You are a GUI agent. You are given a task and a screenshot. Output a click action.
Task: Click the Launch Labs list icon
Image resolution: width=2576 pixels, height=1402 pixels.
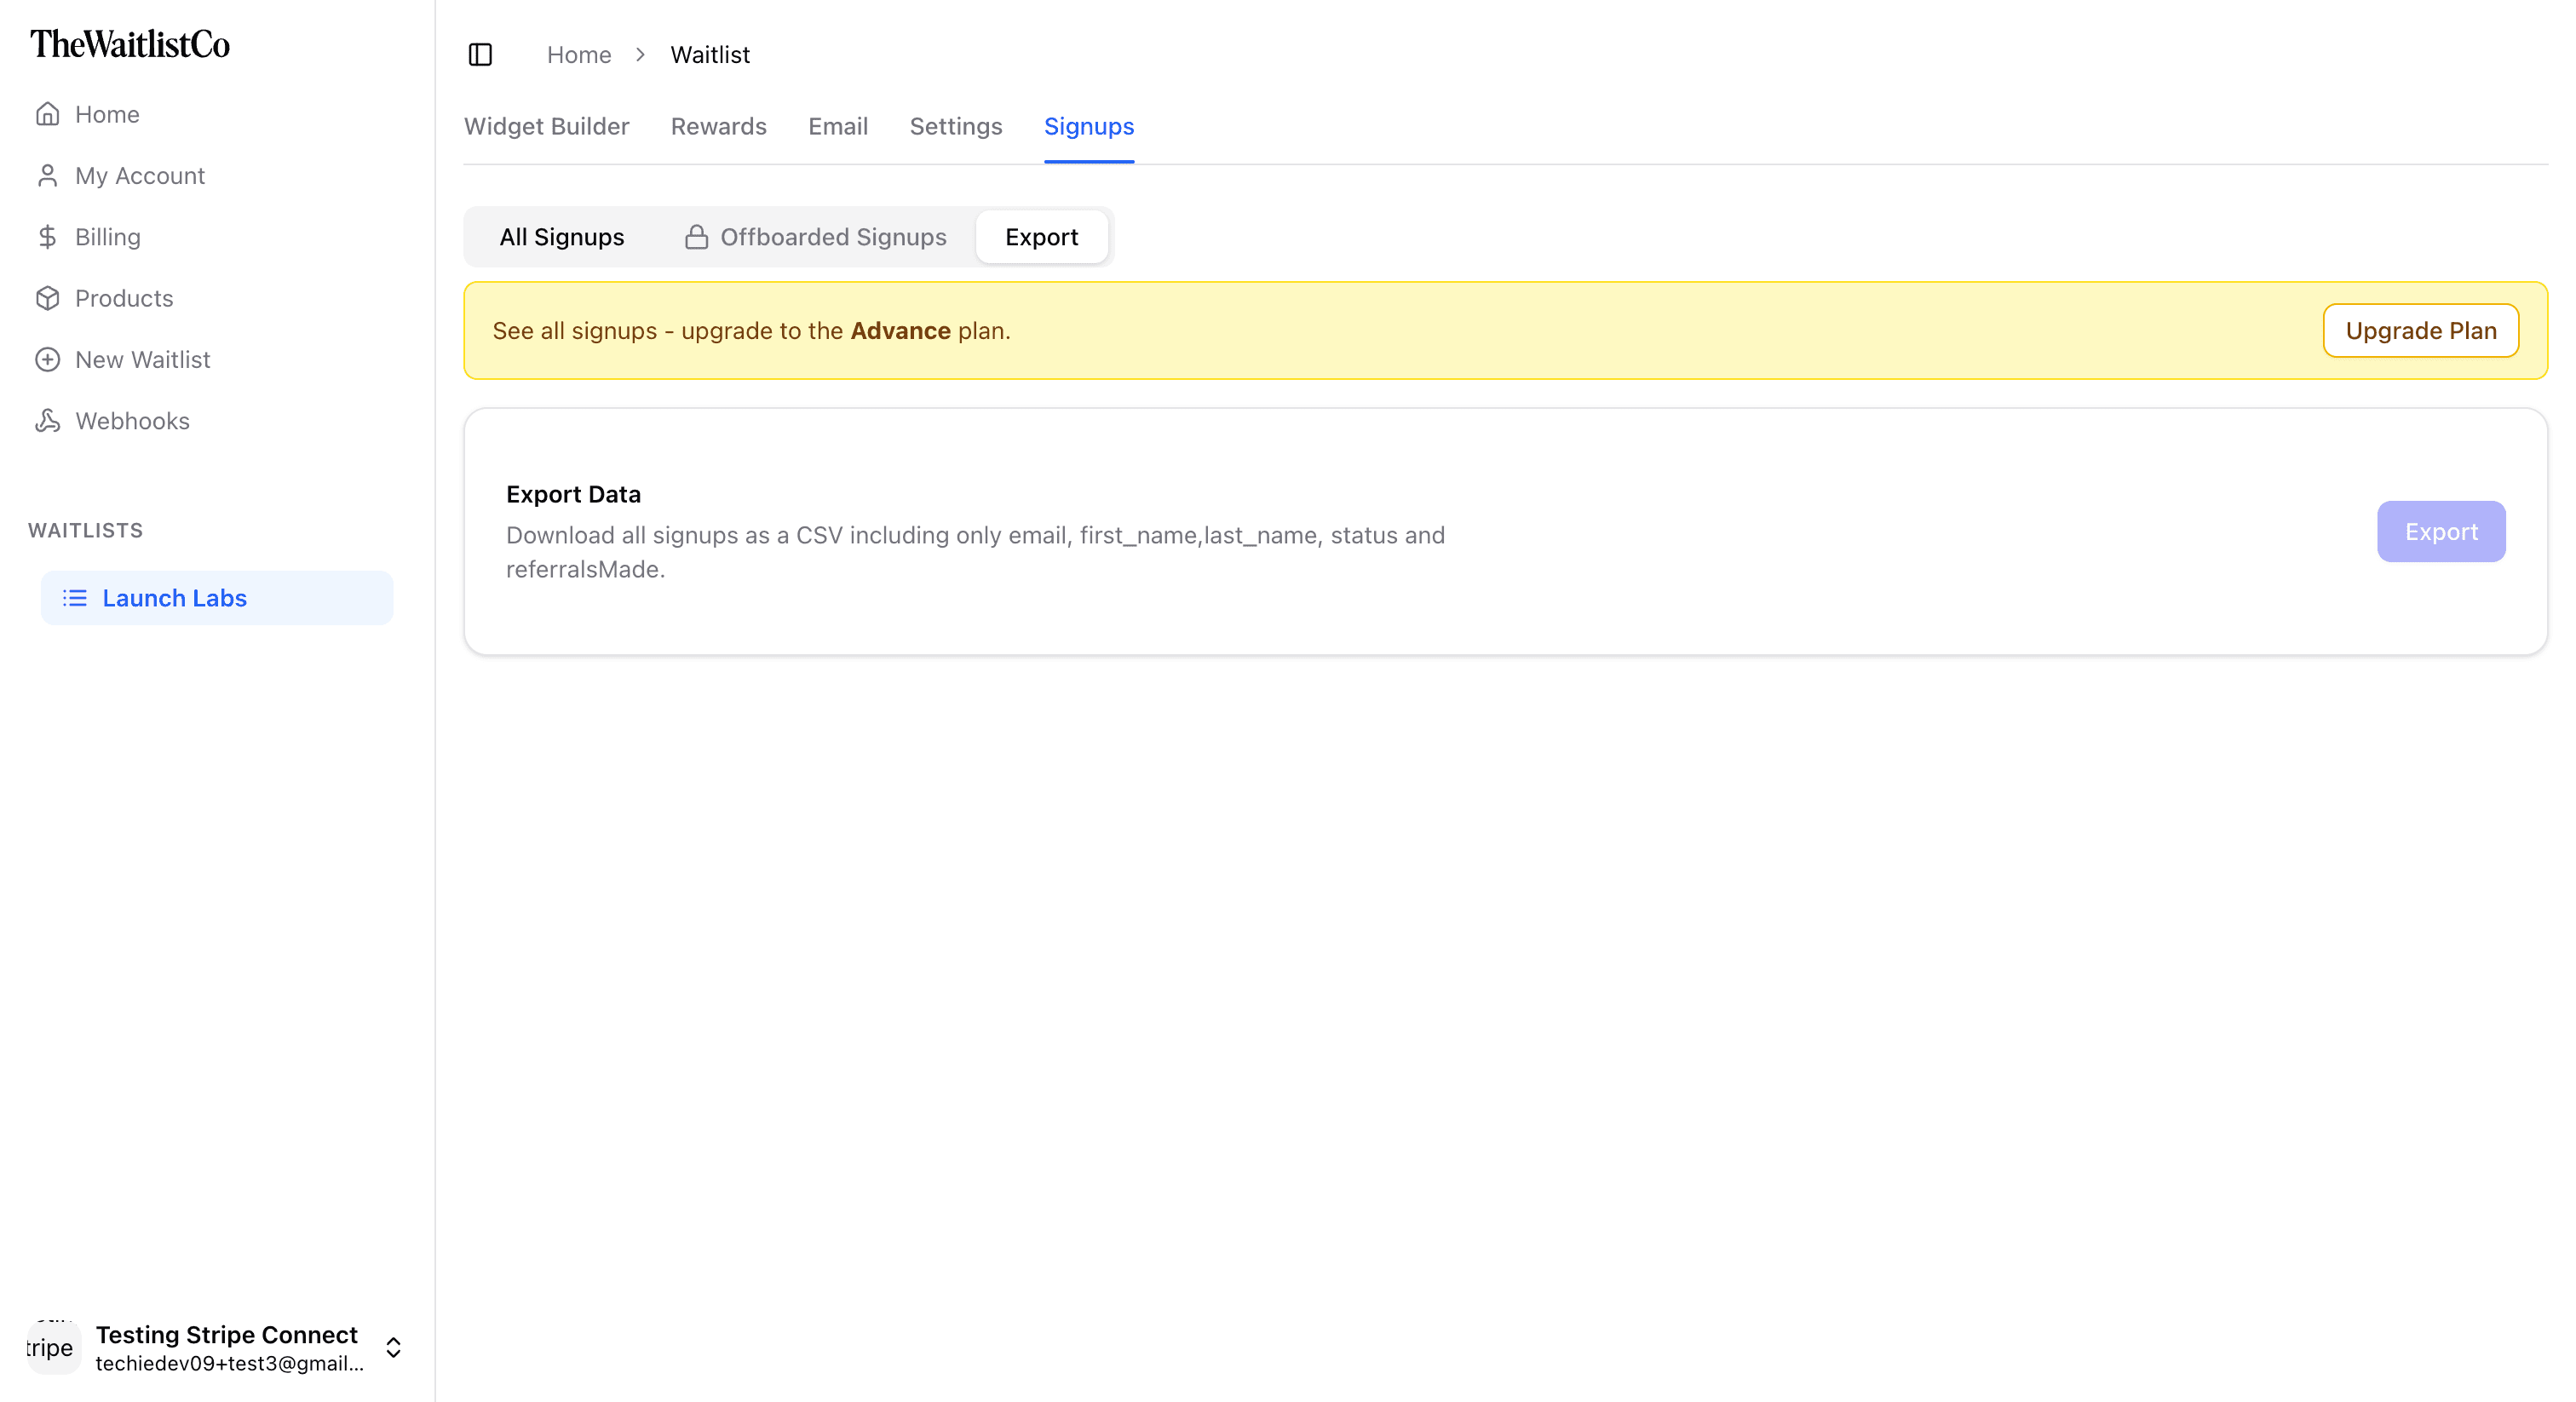tap(75, 598)
